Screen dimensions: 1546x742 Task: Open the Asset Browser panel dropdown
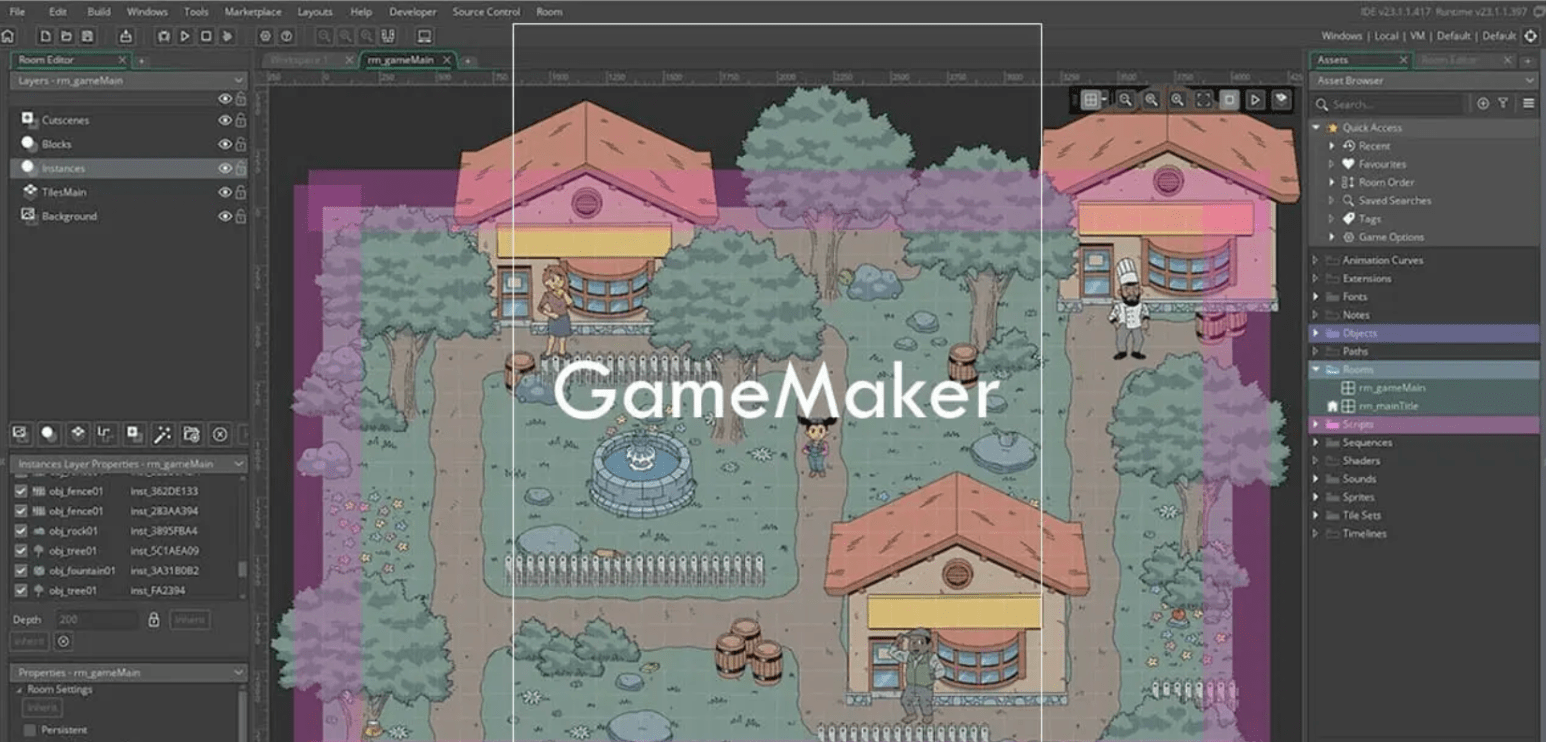[x=1529, y=81]
